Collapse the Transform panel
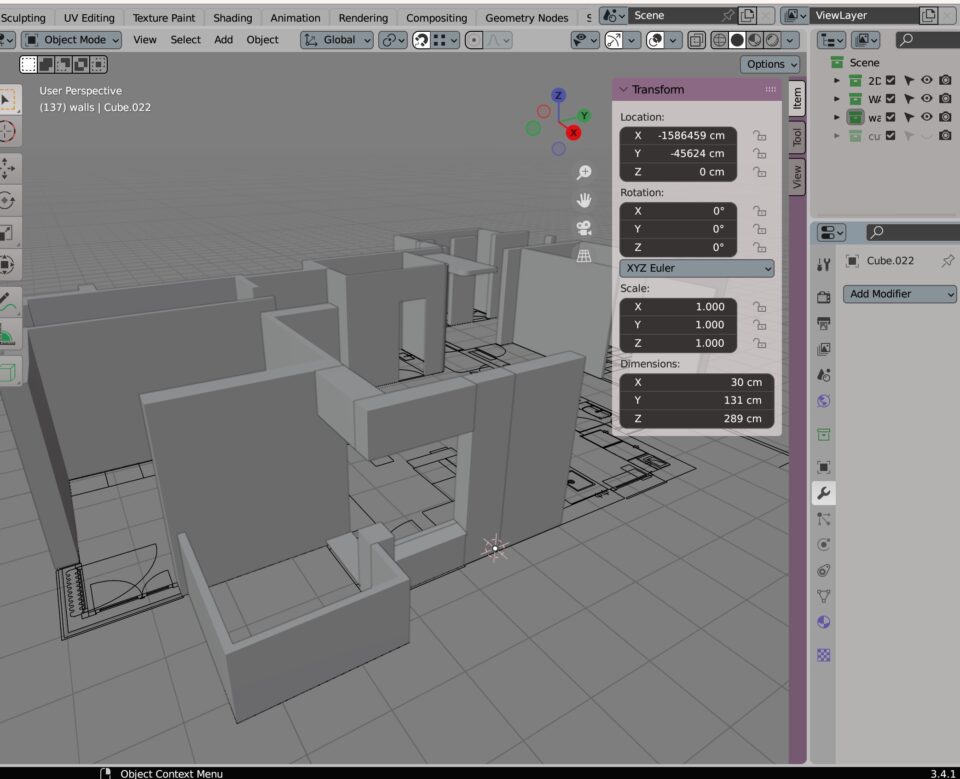The width and height of the screenshot is (960, 779). (x=624, y=90)
